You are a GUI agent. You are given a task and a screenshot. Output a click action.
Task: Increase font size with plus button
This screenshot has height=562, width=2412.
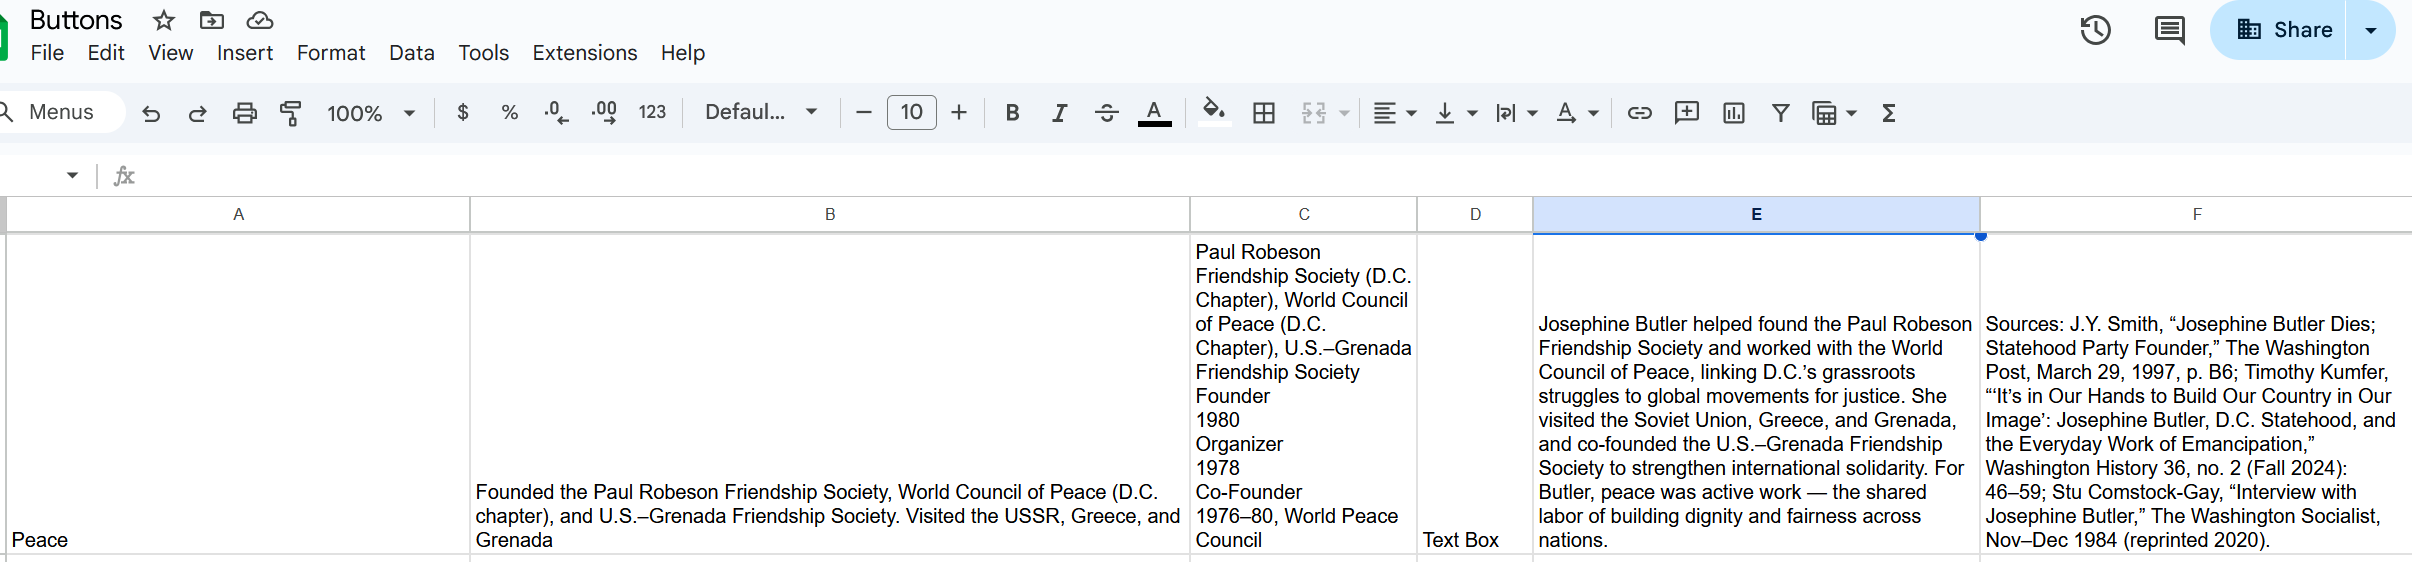[x=959, y=112]
